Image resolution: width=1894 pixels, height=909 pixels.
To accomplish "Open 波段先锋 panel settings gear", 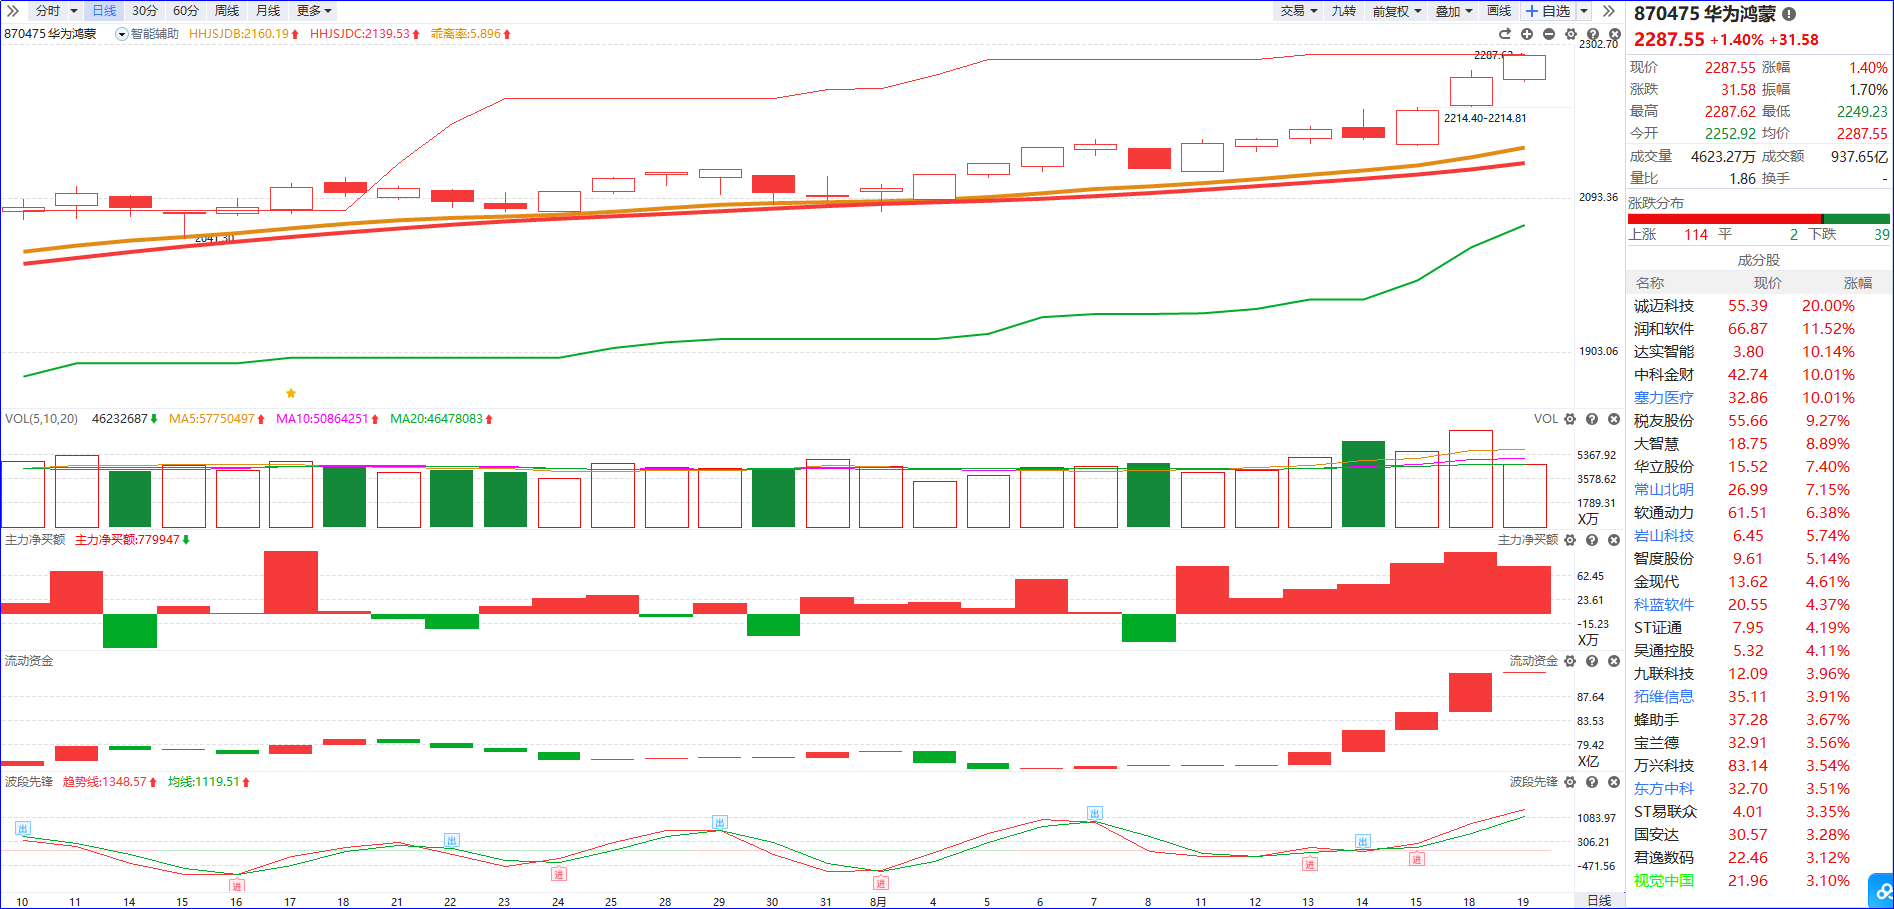I will 1570,782.
